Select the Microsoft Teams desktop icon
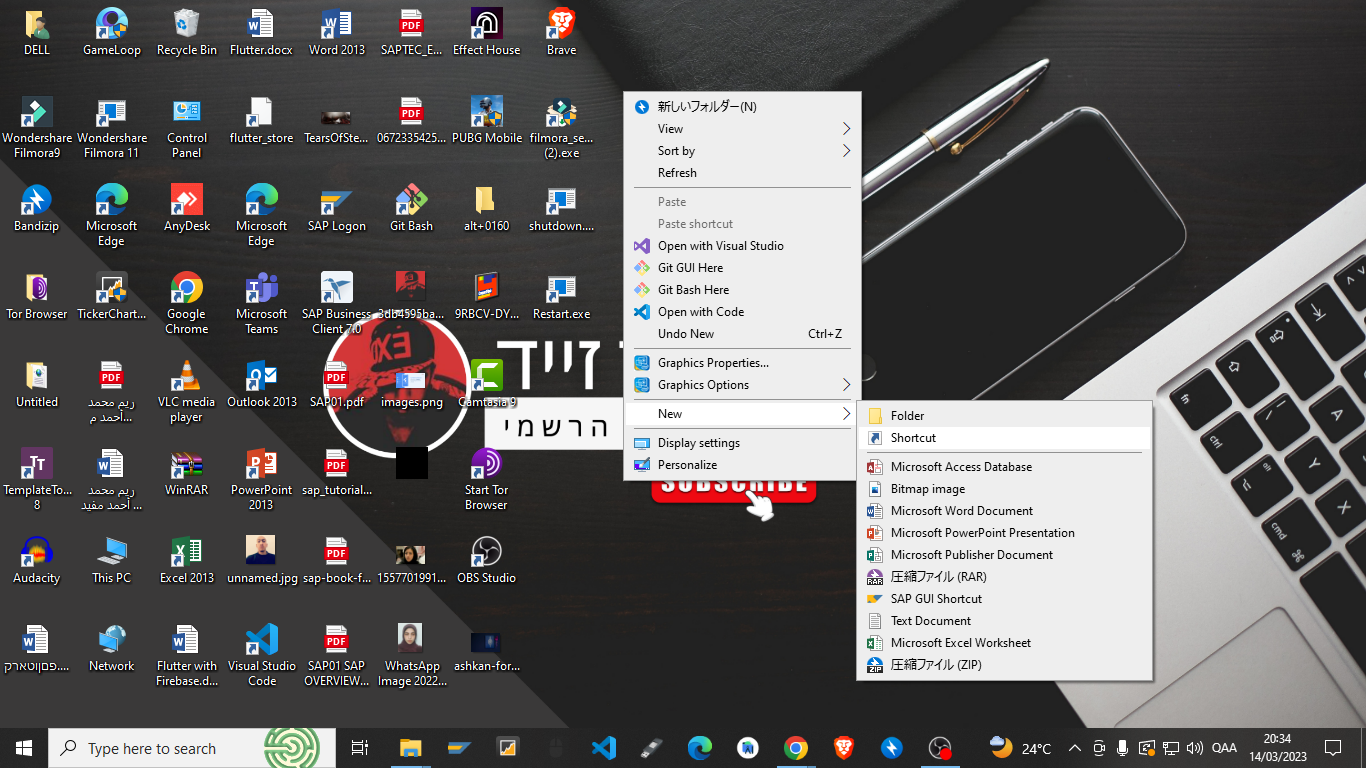1366x768 pixels. coord(261,303)
